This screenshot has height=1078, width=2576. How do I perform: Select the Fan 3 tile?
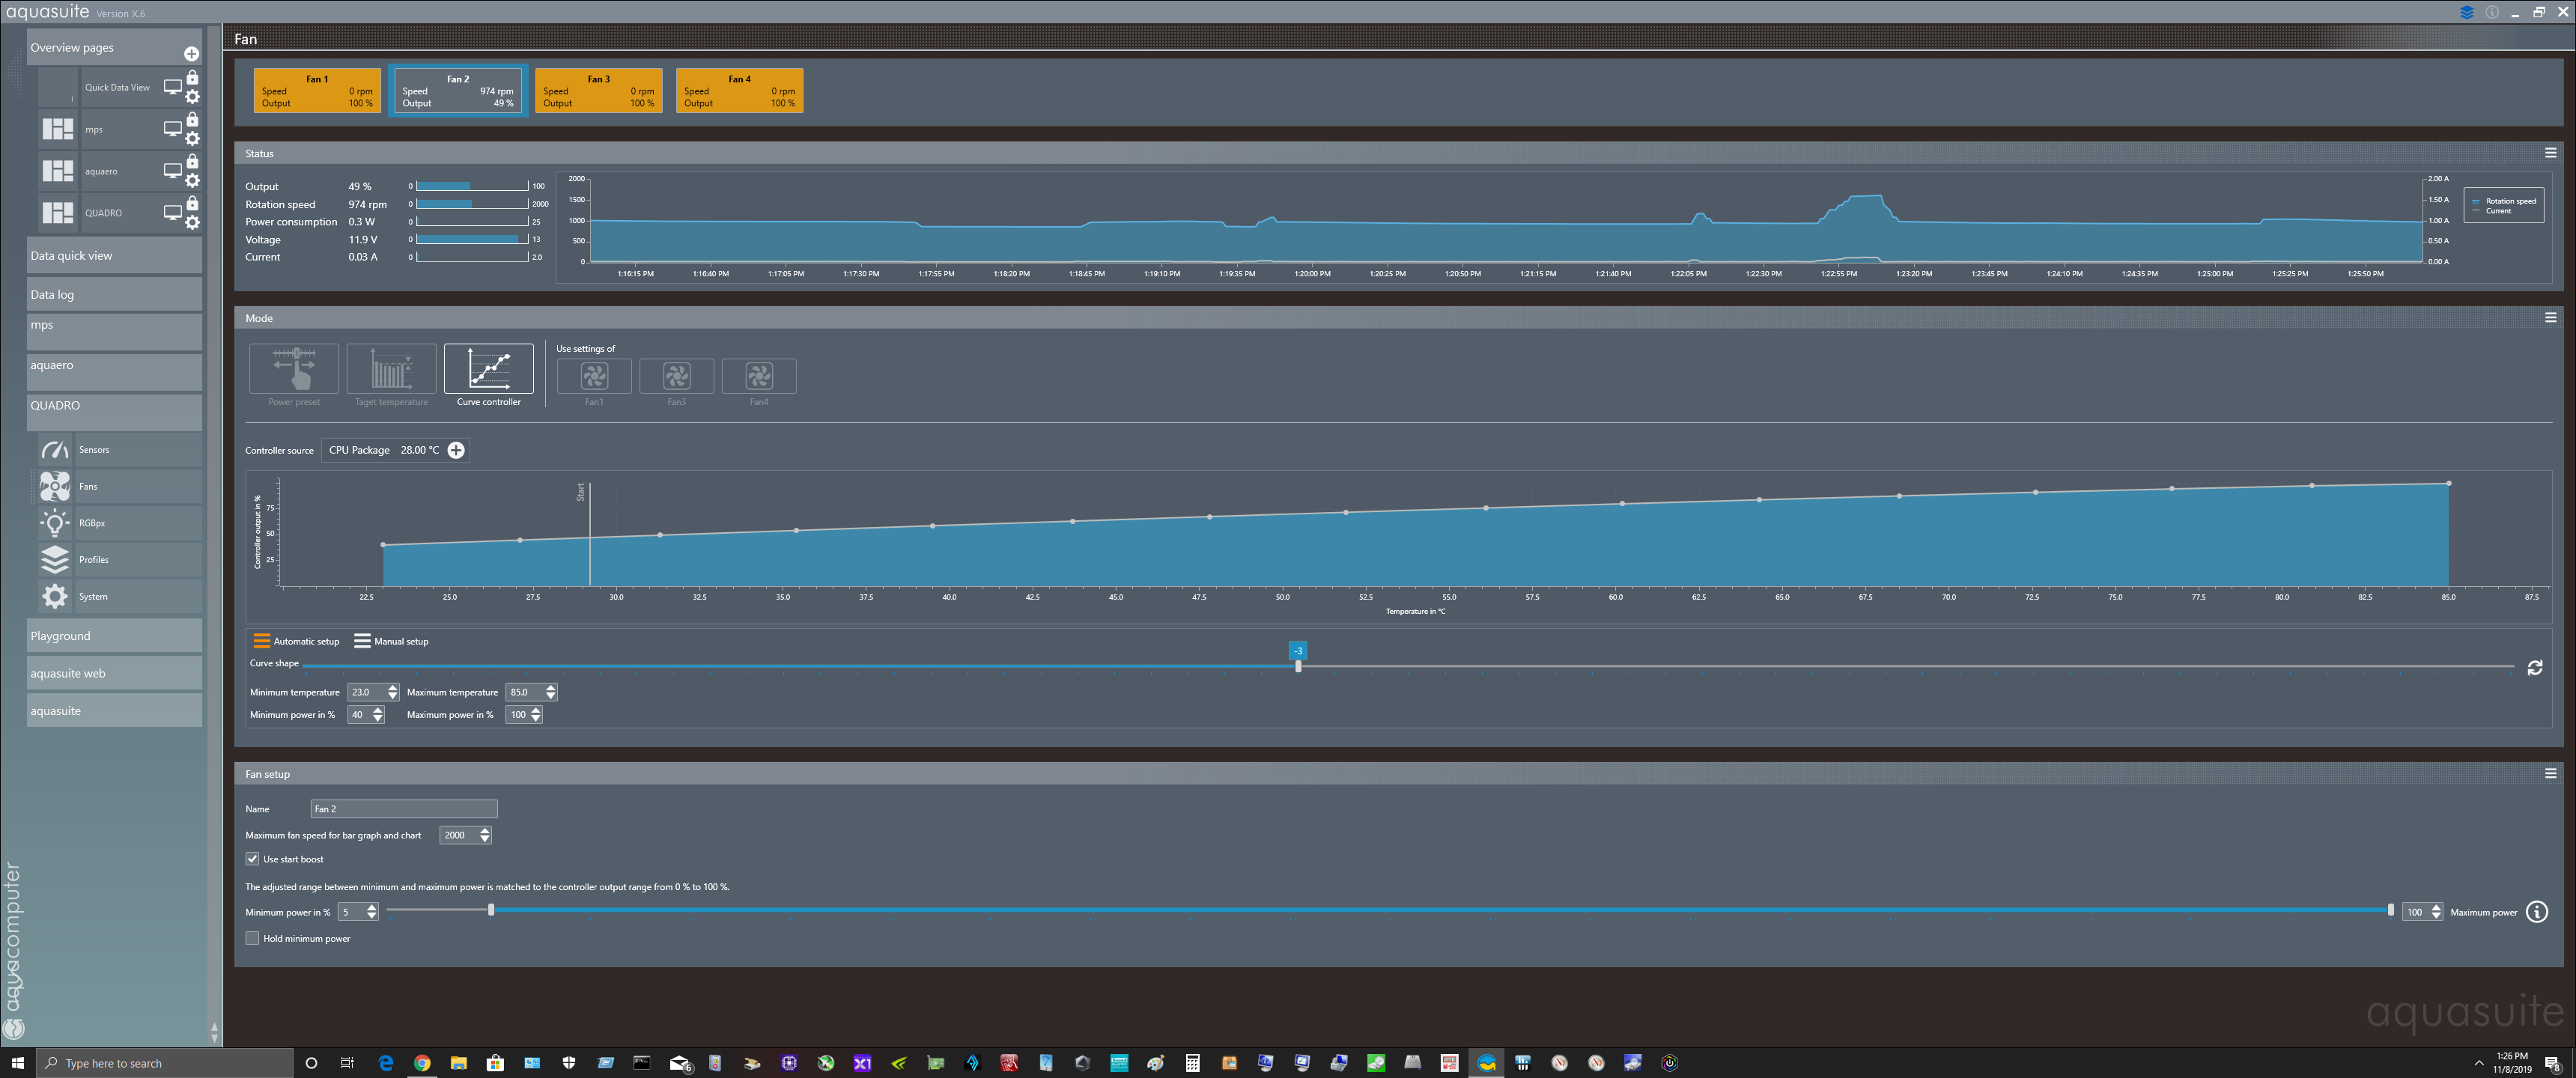click(598, 91)
